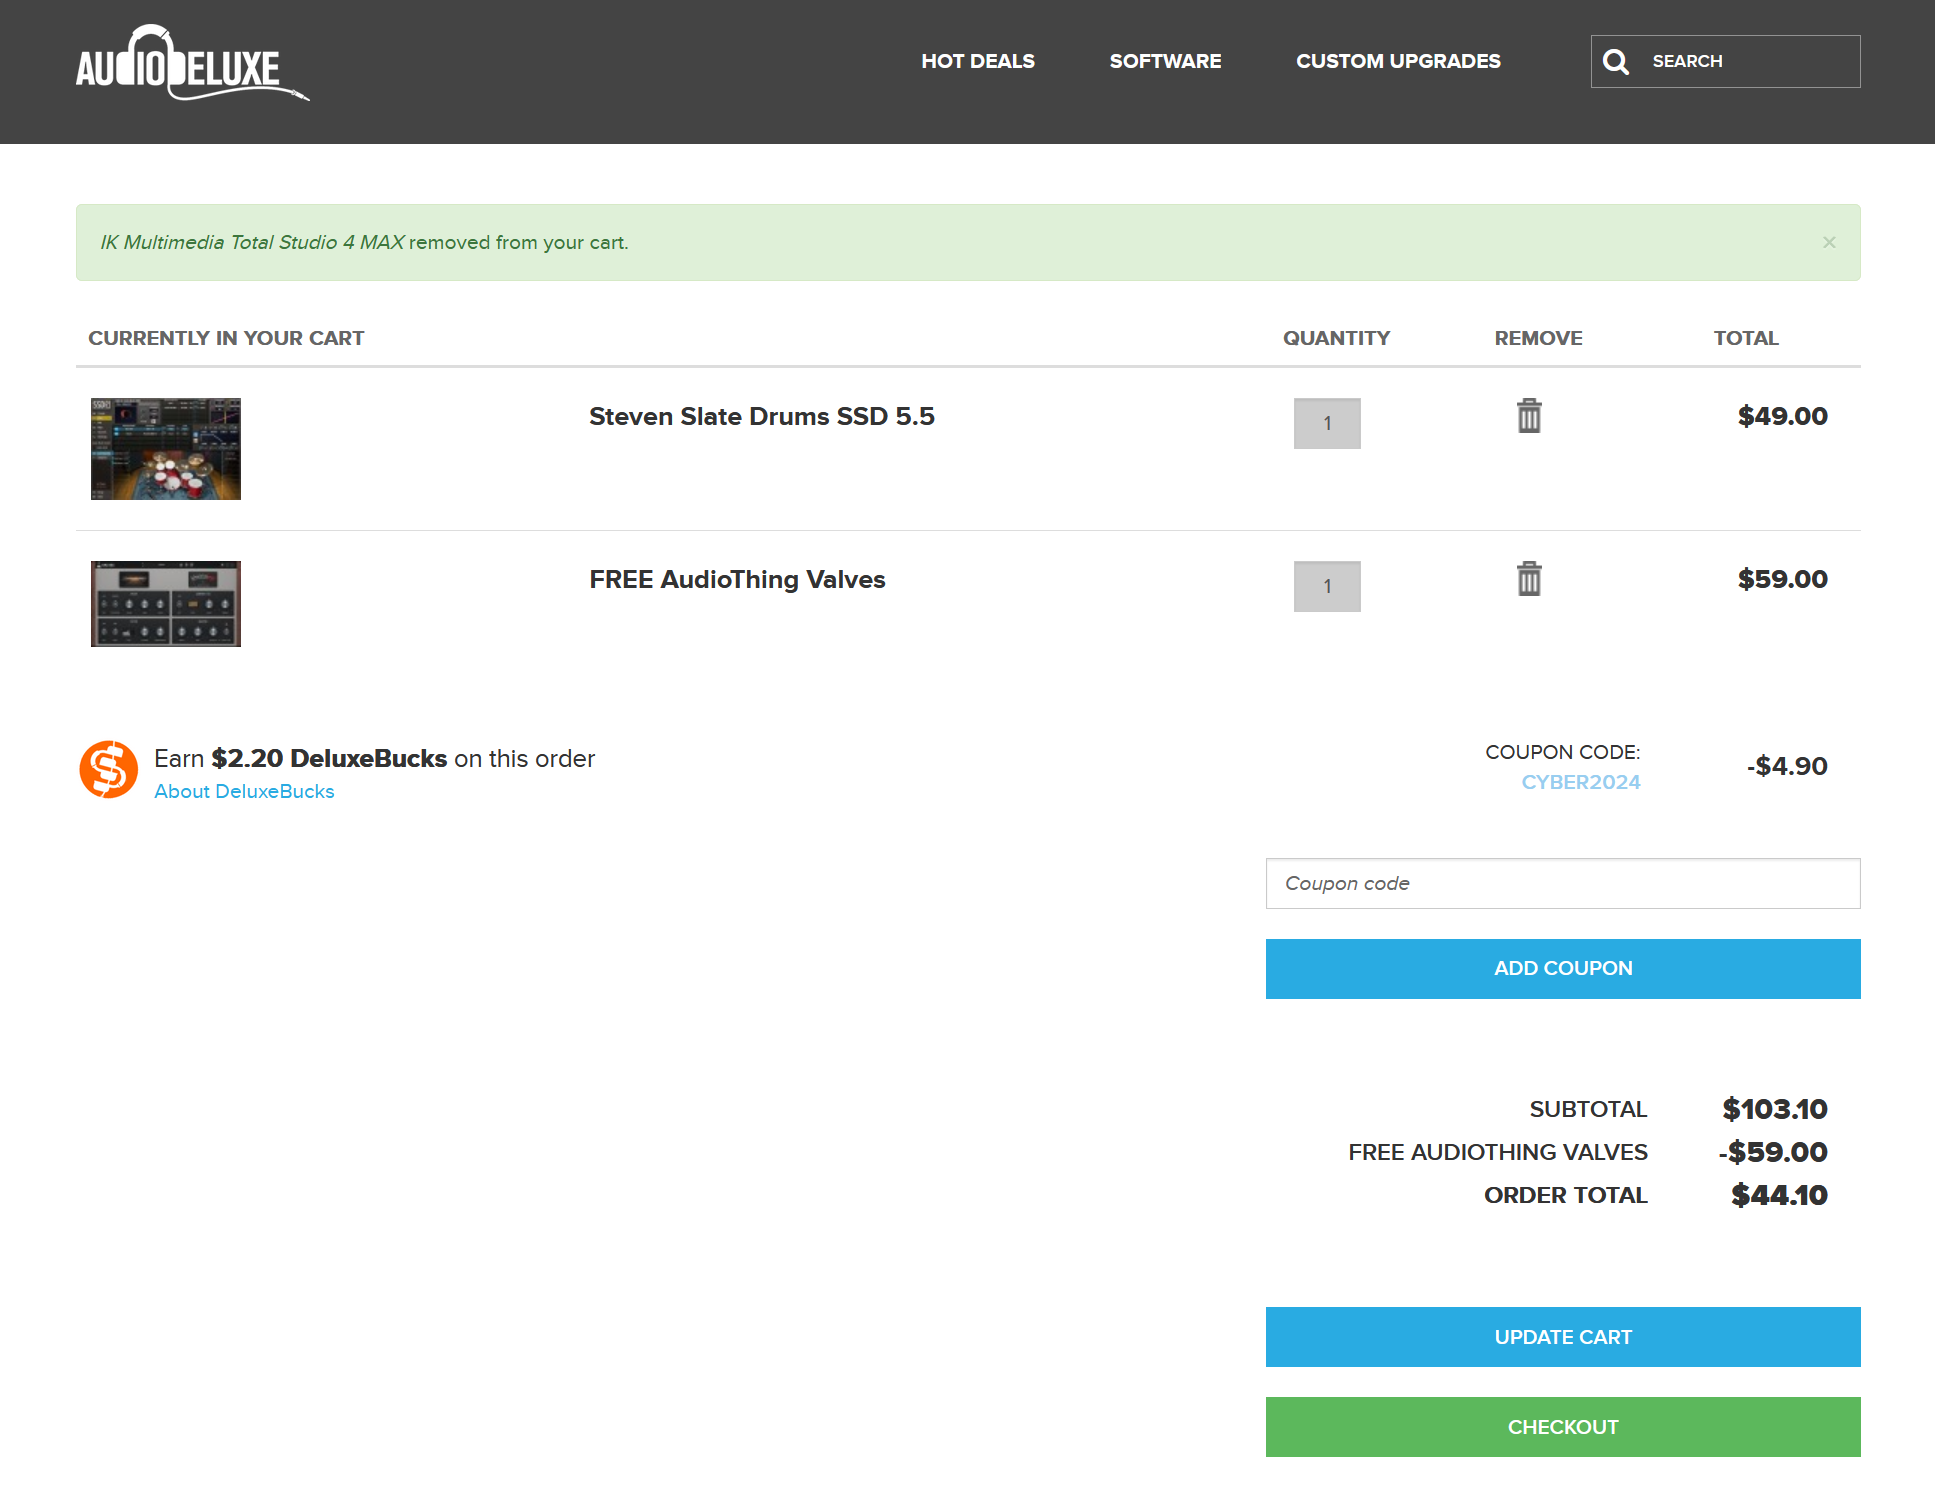Open the Custom Upgrades menu
Screen dimensions: 1935x1503
pos(1398,61)
